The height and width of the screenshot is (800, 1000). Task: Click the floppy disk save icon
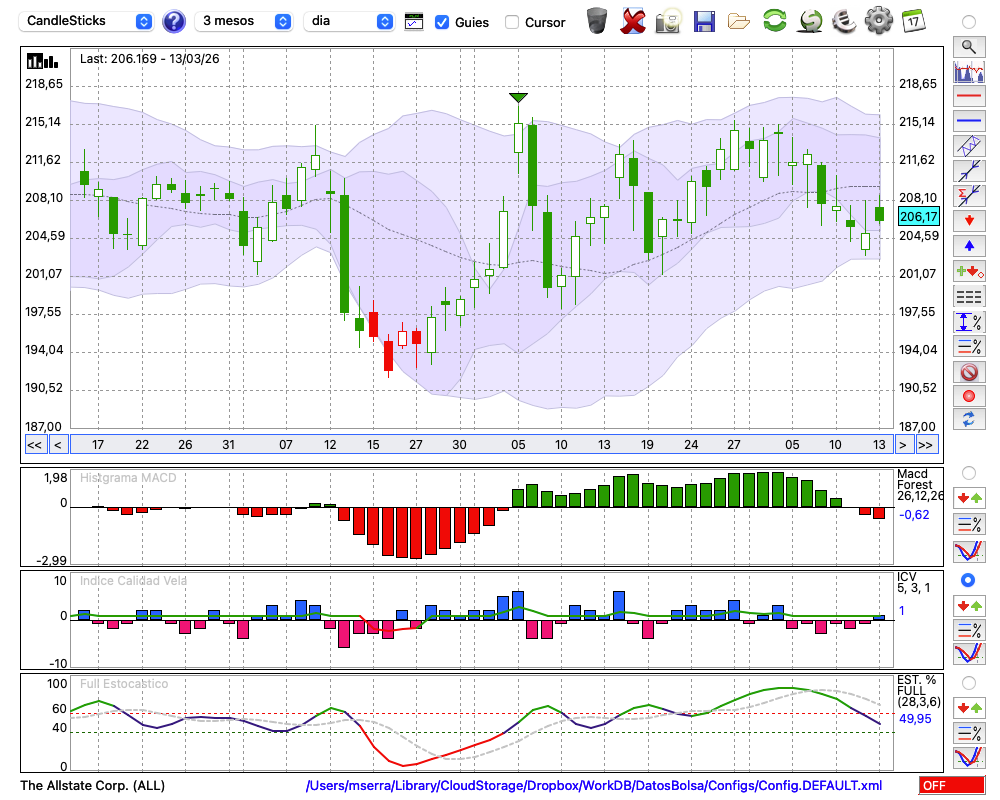703,22
